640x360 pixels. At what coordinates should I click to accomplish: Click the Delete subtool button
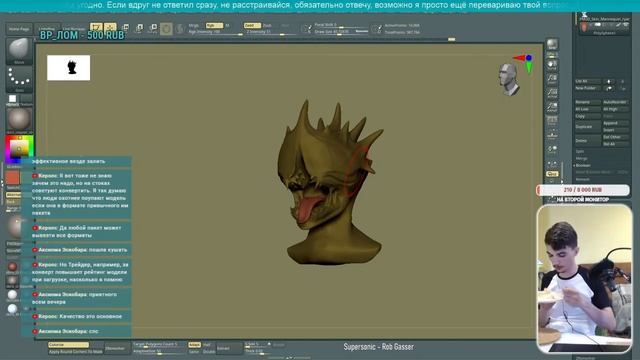click(587, 141)
